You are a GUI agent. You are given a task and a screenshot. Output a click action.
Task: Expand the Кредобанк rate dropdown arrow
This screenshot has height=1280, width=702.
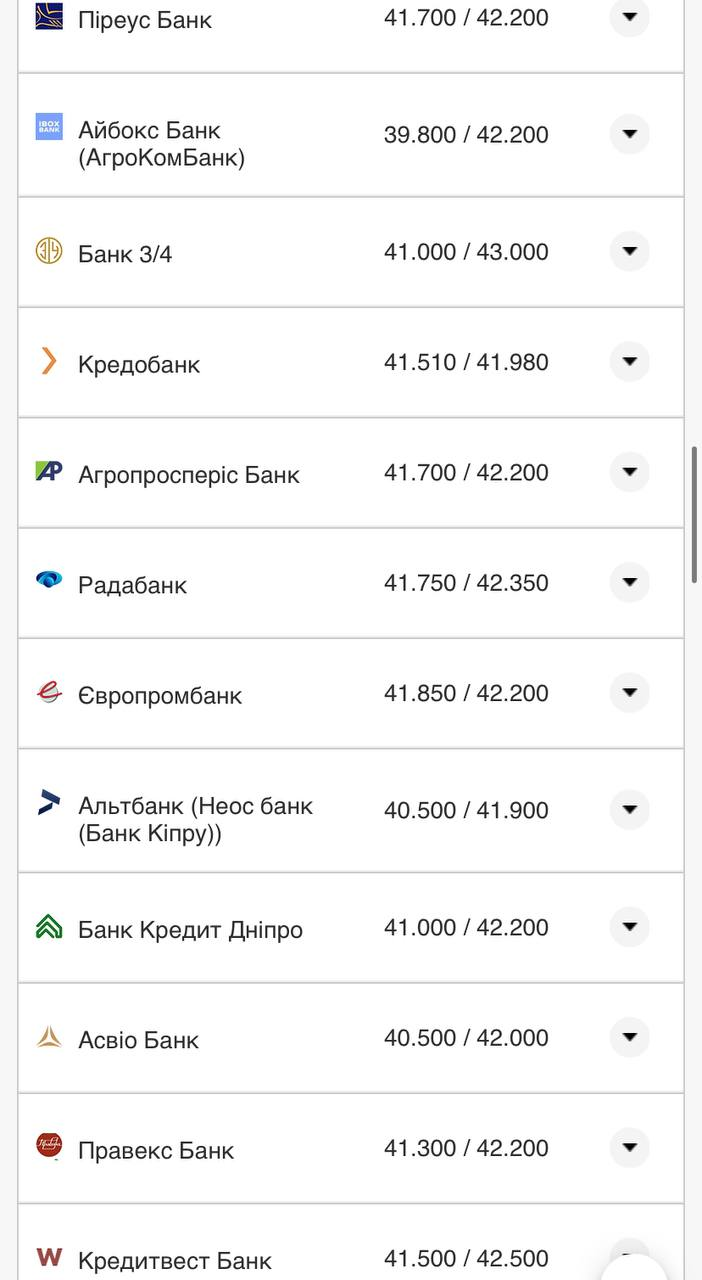[629, 362]
